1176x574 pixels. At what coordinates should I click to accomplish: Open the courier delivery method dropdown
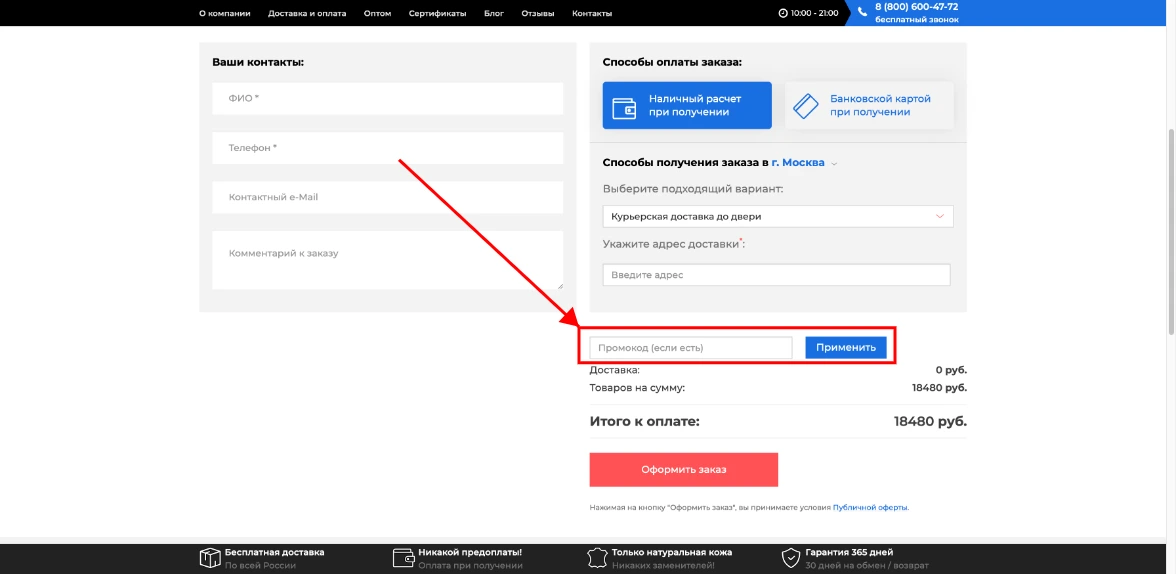(x=777, y=216)
